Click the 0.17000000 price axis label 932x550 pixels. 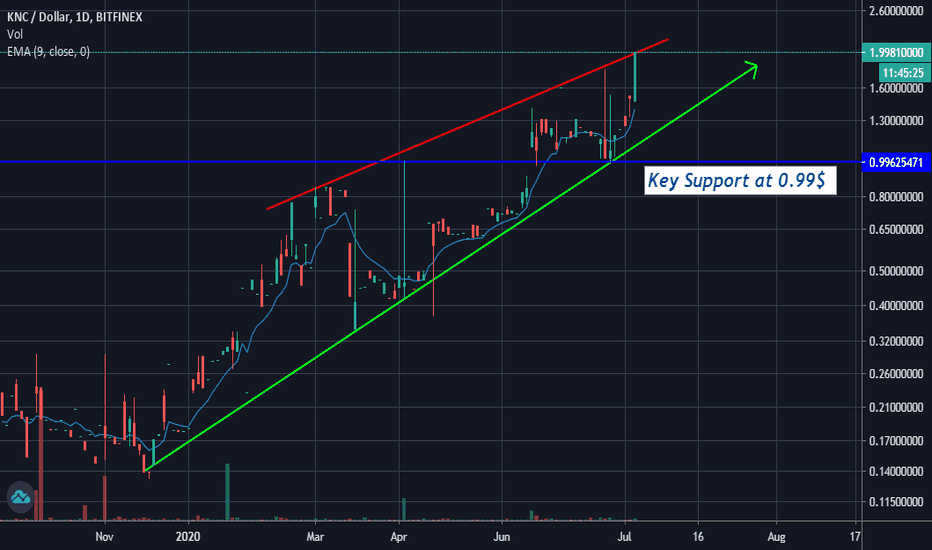896,441
